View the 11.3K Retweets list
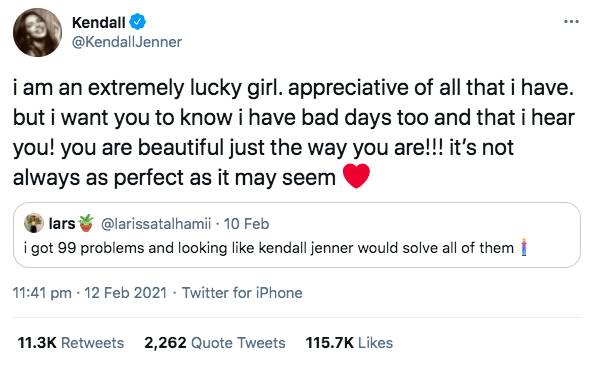 pos(71,343)
